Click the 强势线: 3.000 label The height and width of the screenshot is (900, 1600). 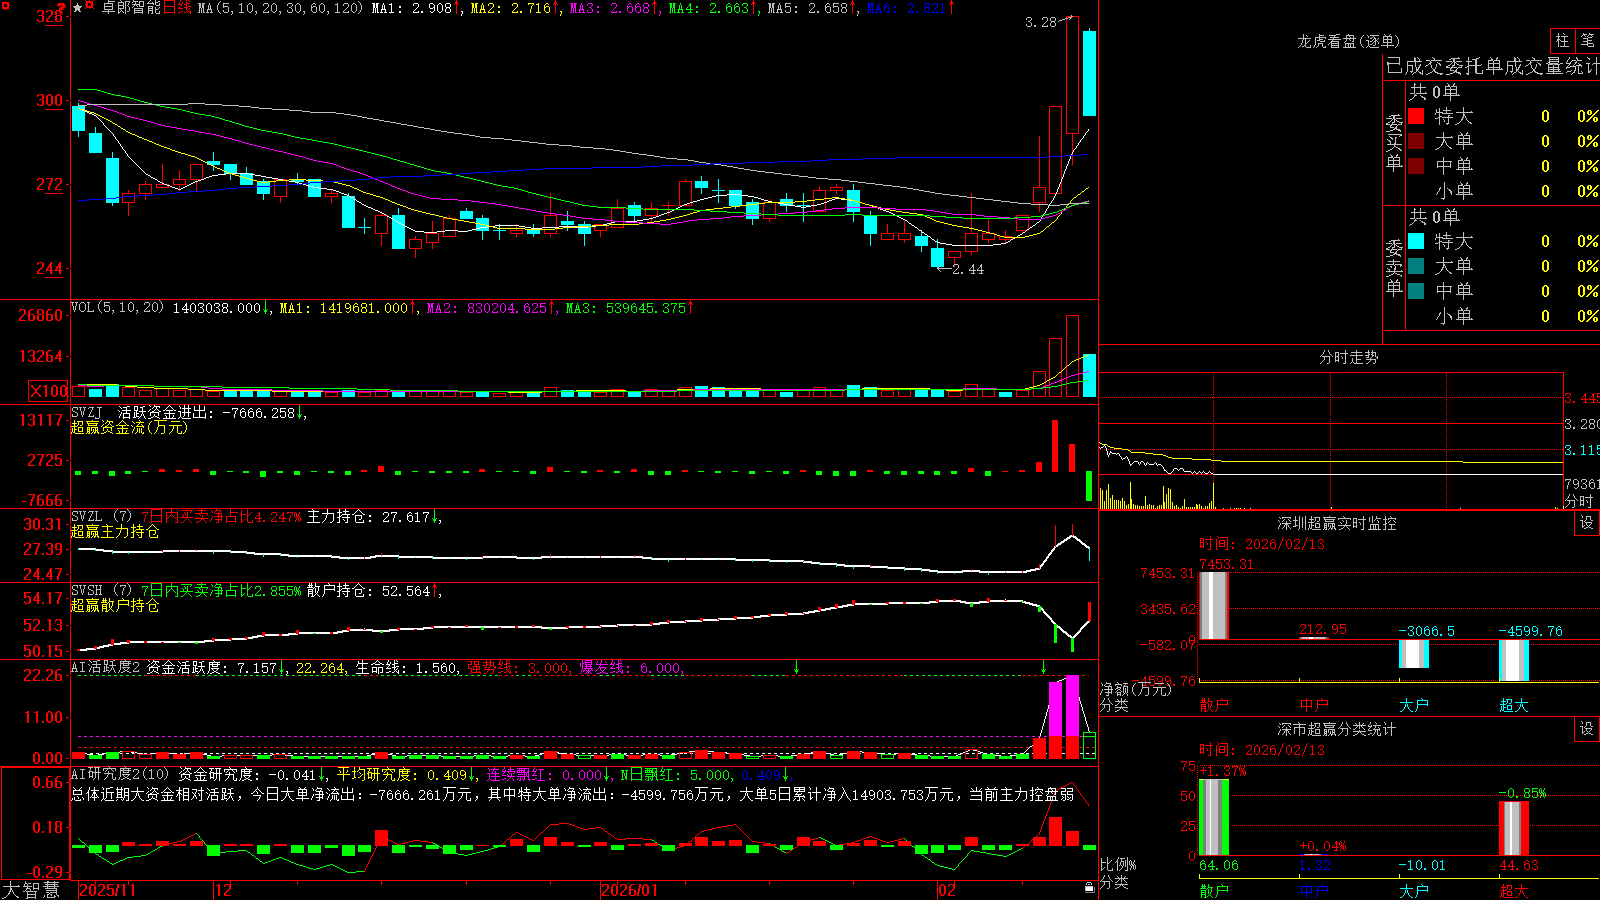point(518,668)
